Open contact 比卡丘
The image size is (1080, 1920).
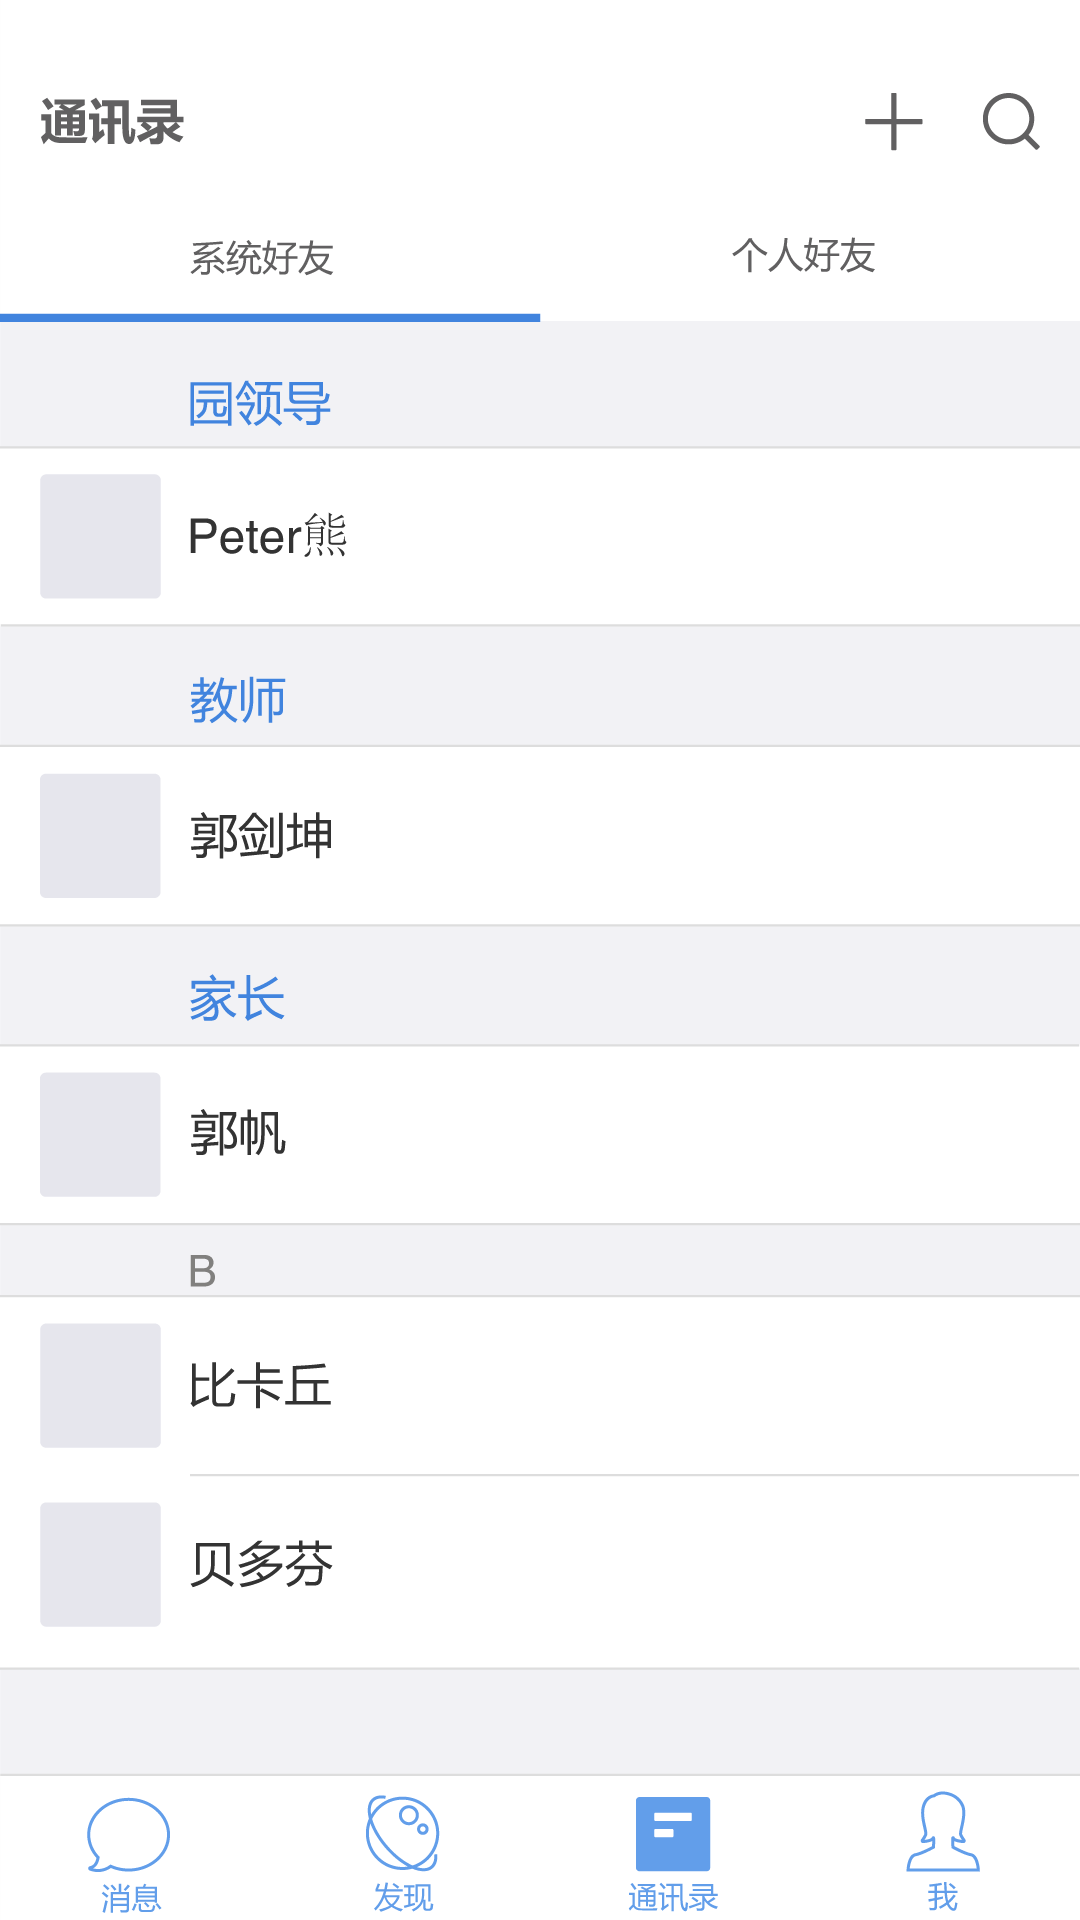[x=260, y=1385]
